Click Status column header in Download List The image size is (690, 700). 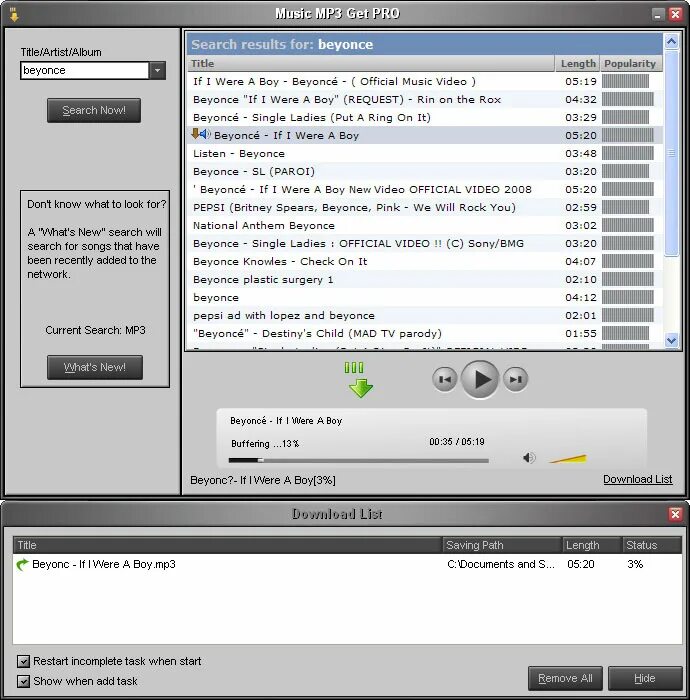(x=652, y=545)
